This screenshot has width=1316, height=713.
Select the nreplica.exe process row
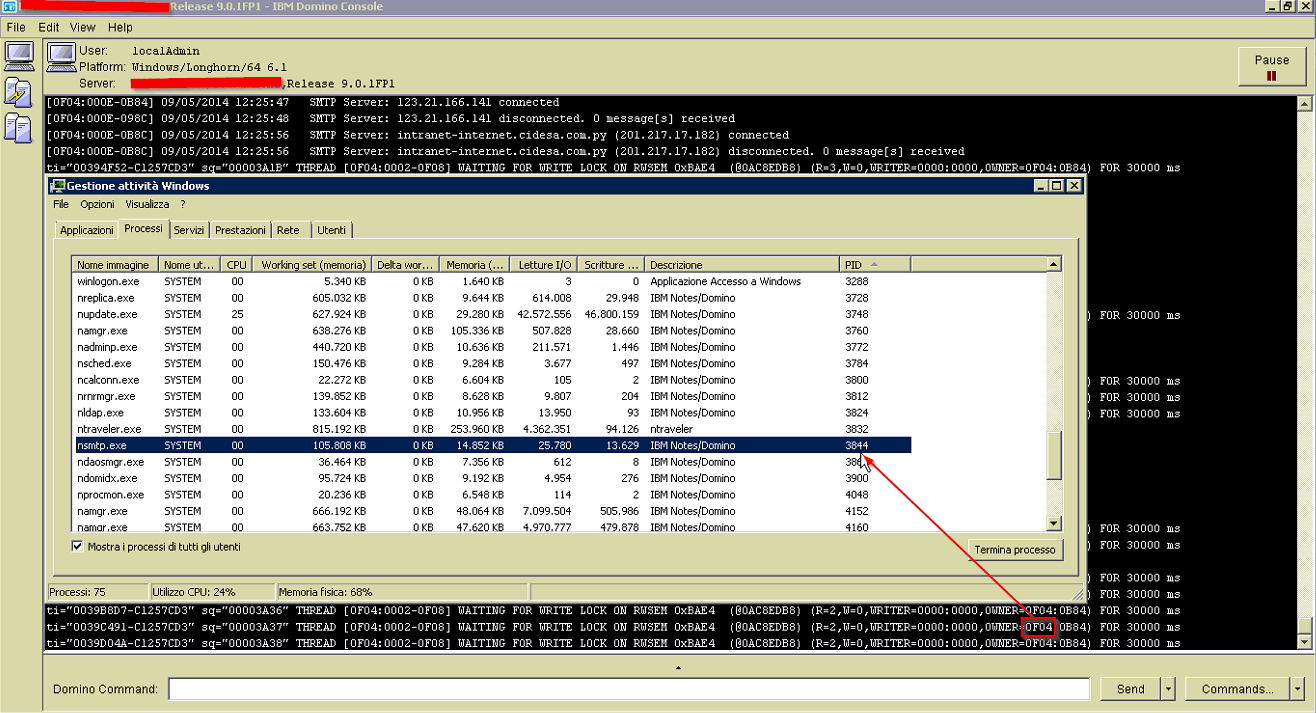coord(491,298)
